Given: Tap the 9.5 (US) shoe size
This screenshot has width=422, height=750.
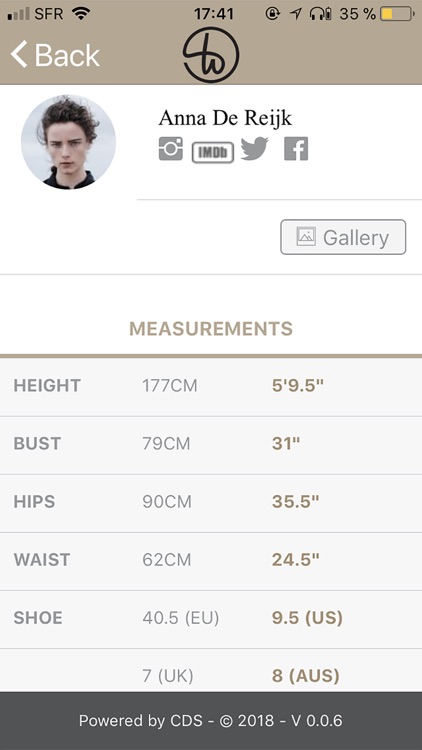Looking at the screenshot, I should click(307, 618).
